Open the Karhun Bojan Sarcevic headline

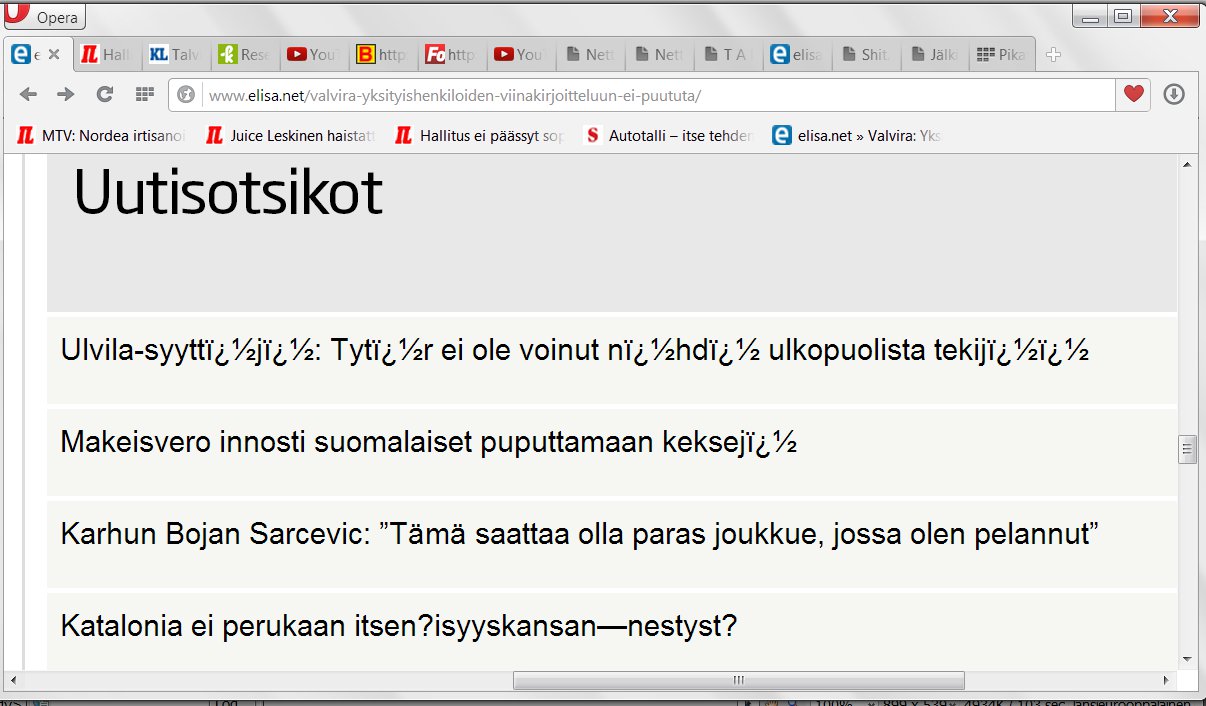580,534
